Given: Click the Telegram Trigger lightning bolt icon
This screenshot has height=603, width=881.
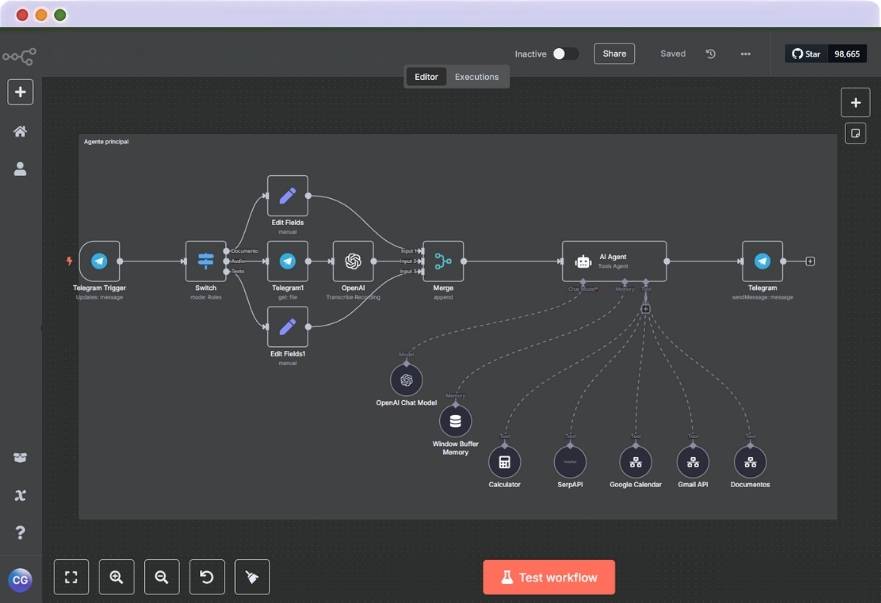Looking at the screenshot, I should point(69,261).
